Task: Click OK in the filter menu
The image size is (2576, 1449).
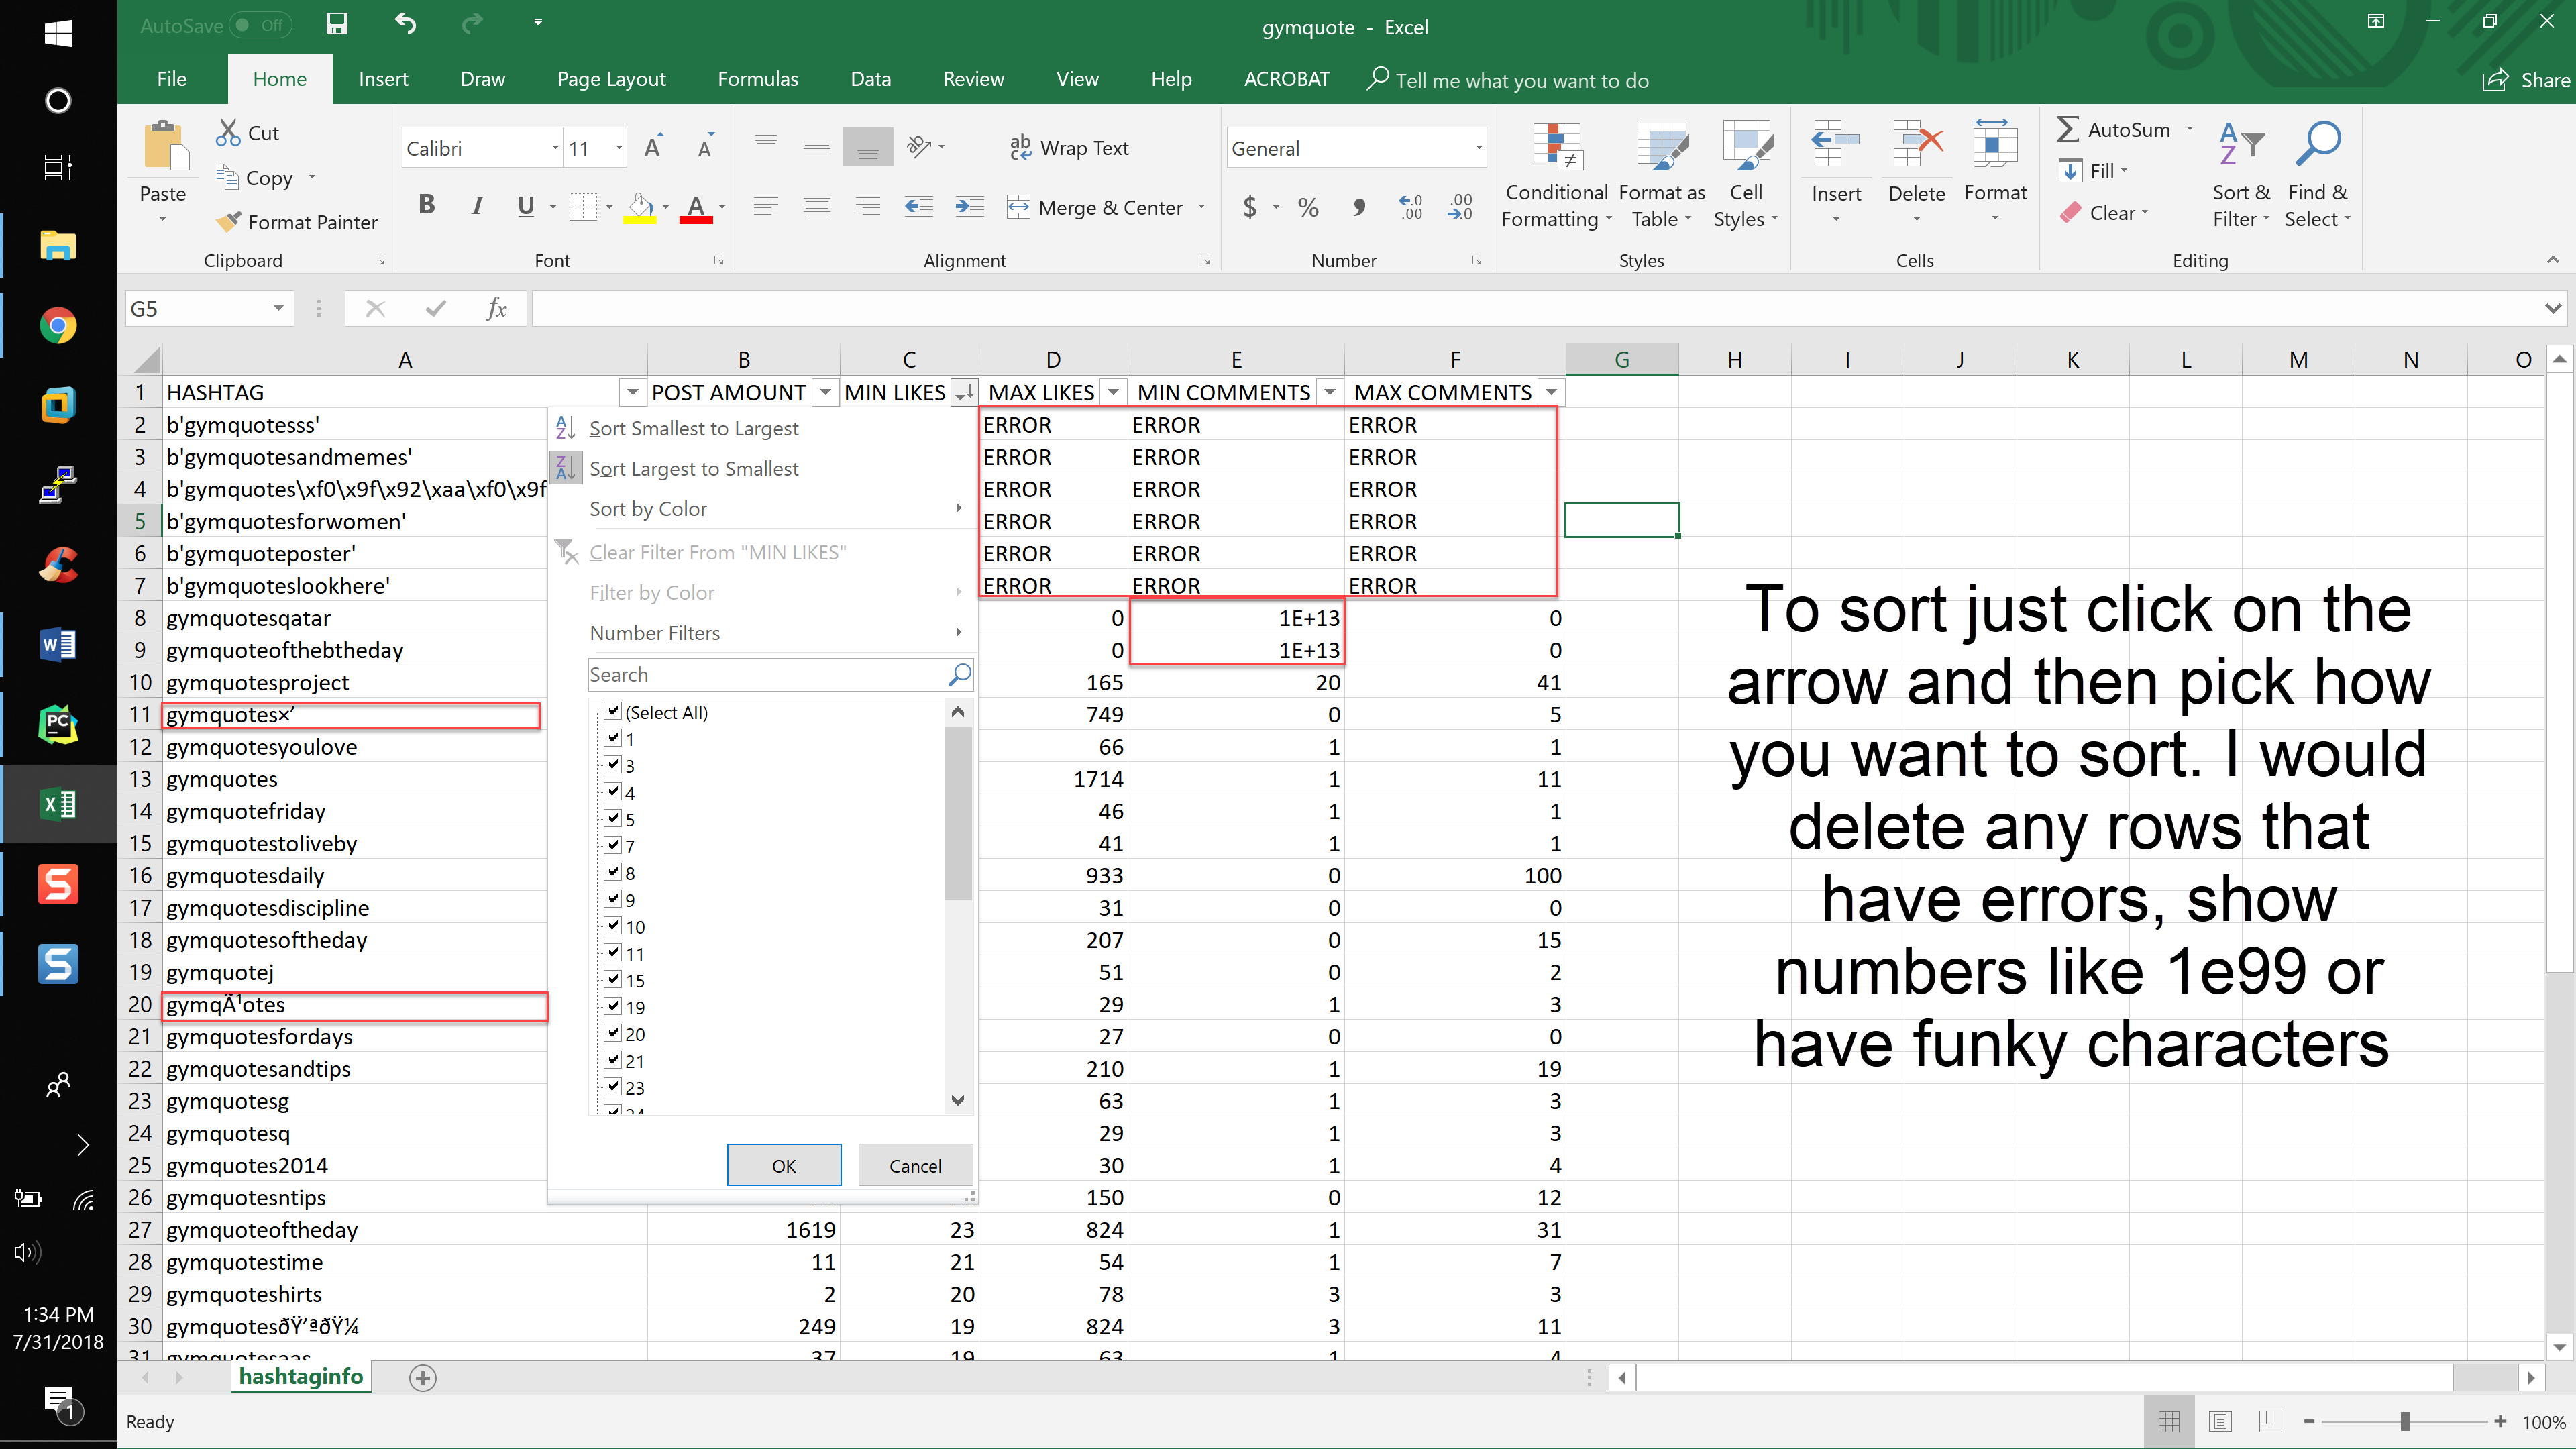Action: [x=784, y=1166]
